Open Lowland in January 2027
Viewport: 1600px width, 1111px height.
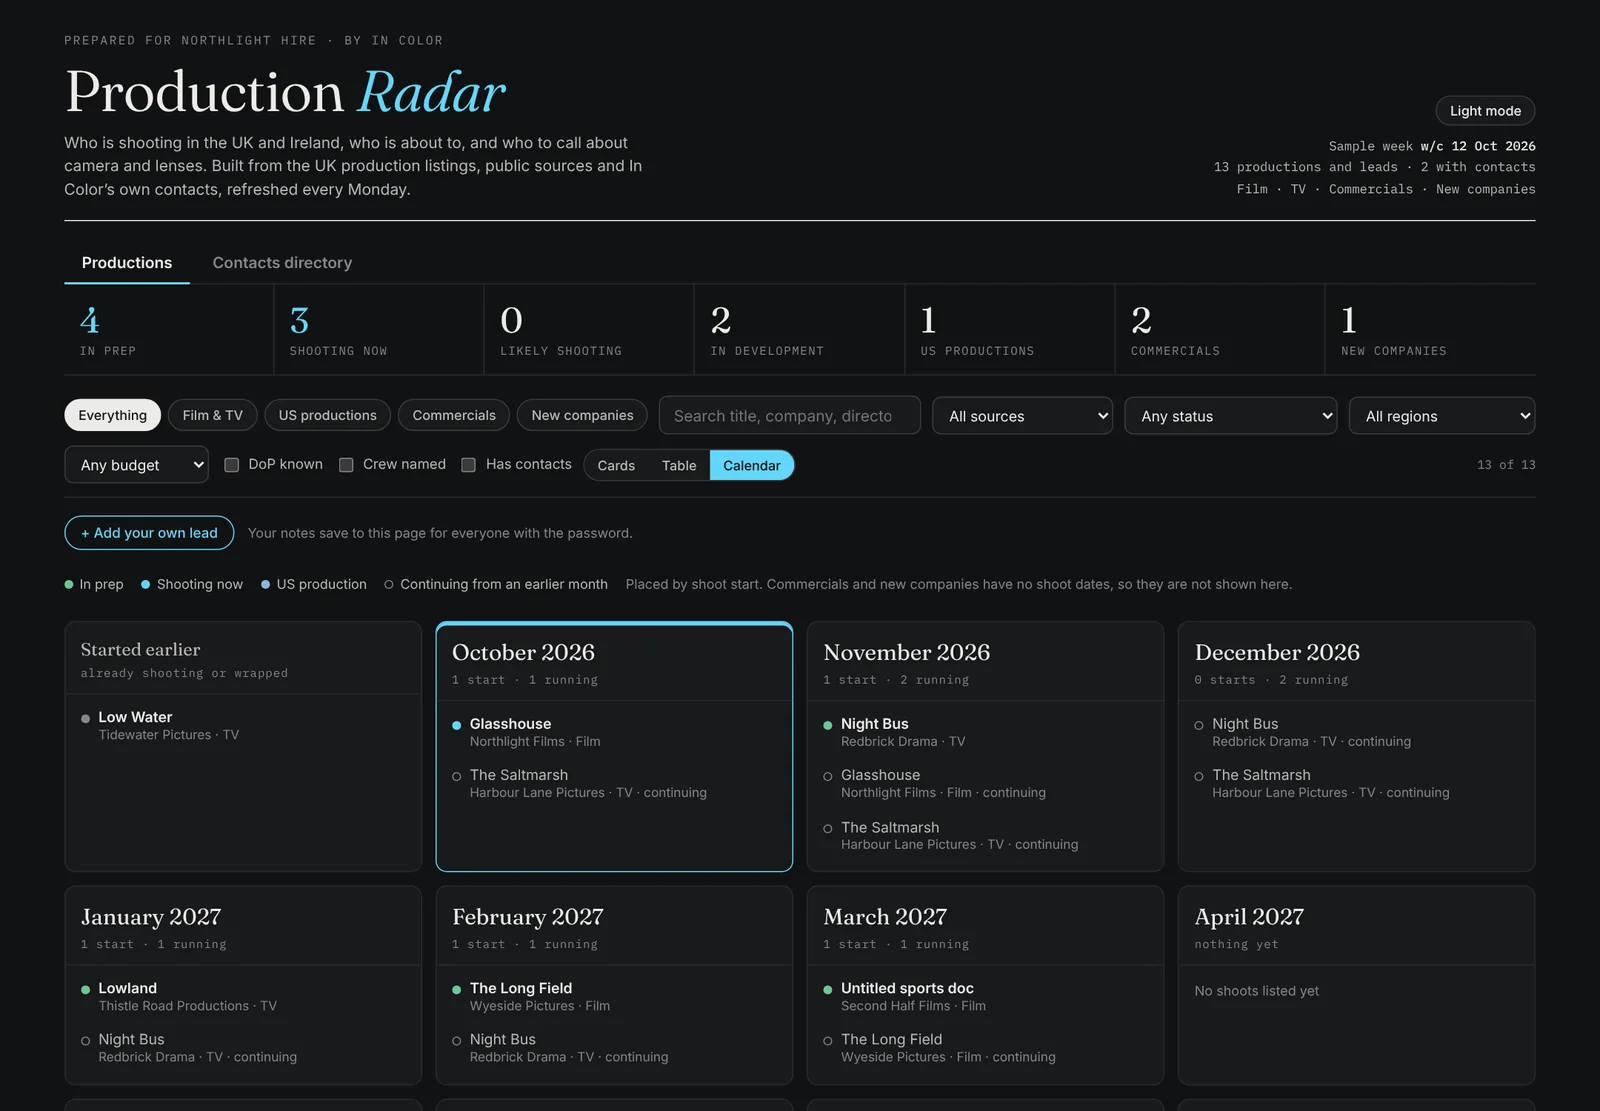click(243, 996)
